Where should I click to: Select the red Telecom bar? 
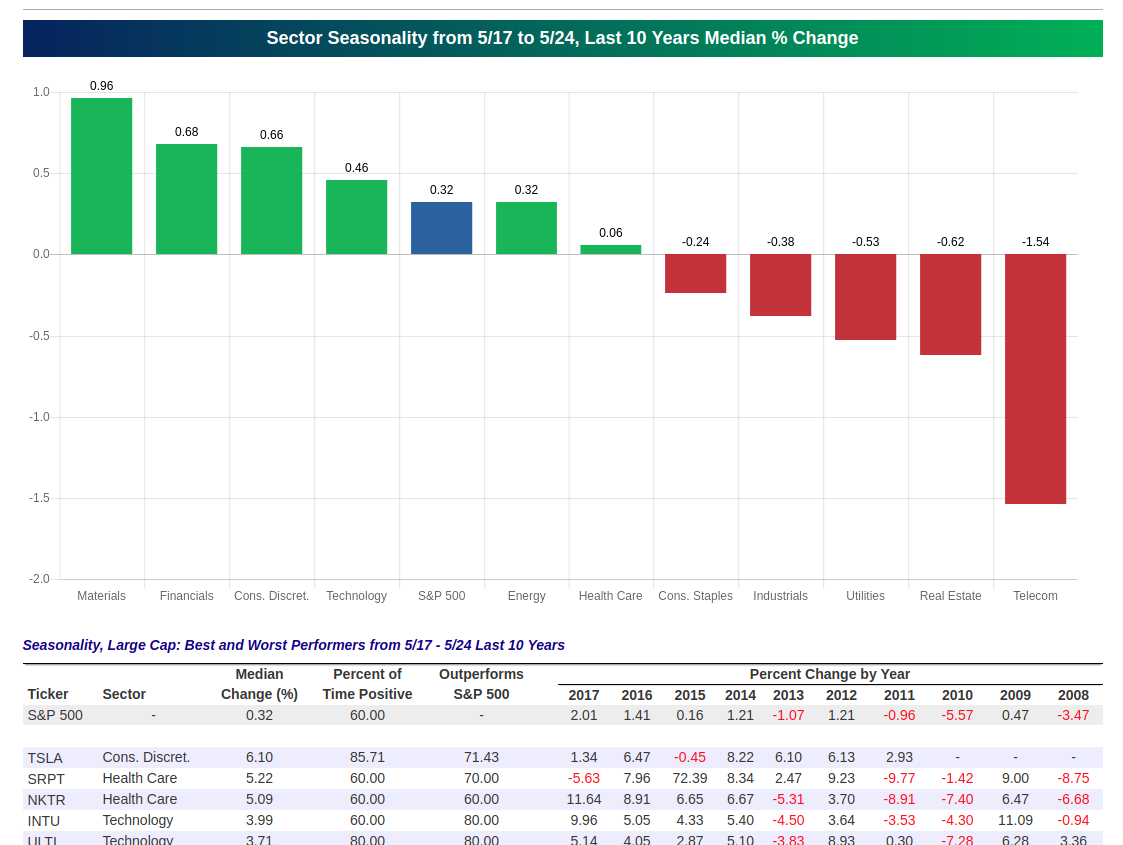coord(1035,379)
